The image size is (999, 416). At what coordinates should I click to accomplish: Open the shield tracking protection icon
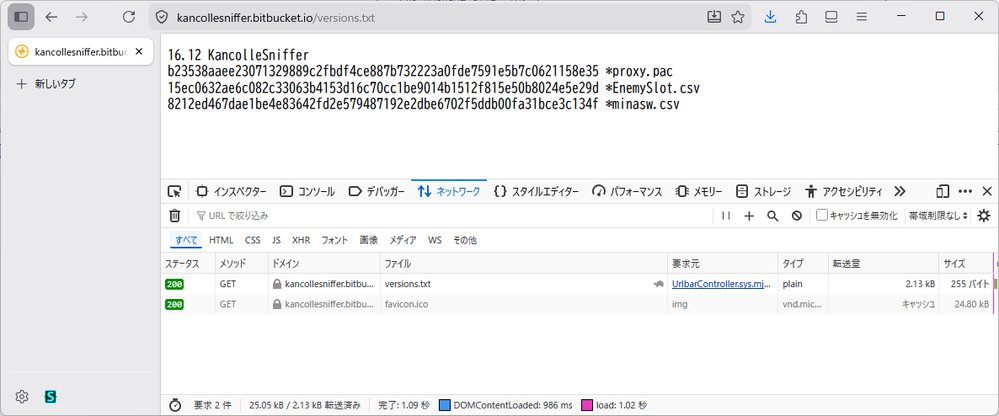point(162,18)
